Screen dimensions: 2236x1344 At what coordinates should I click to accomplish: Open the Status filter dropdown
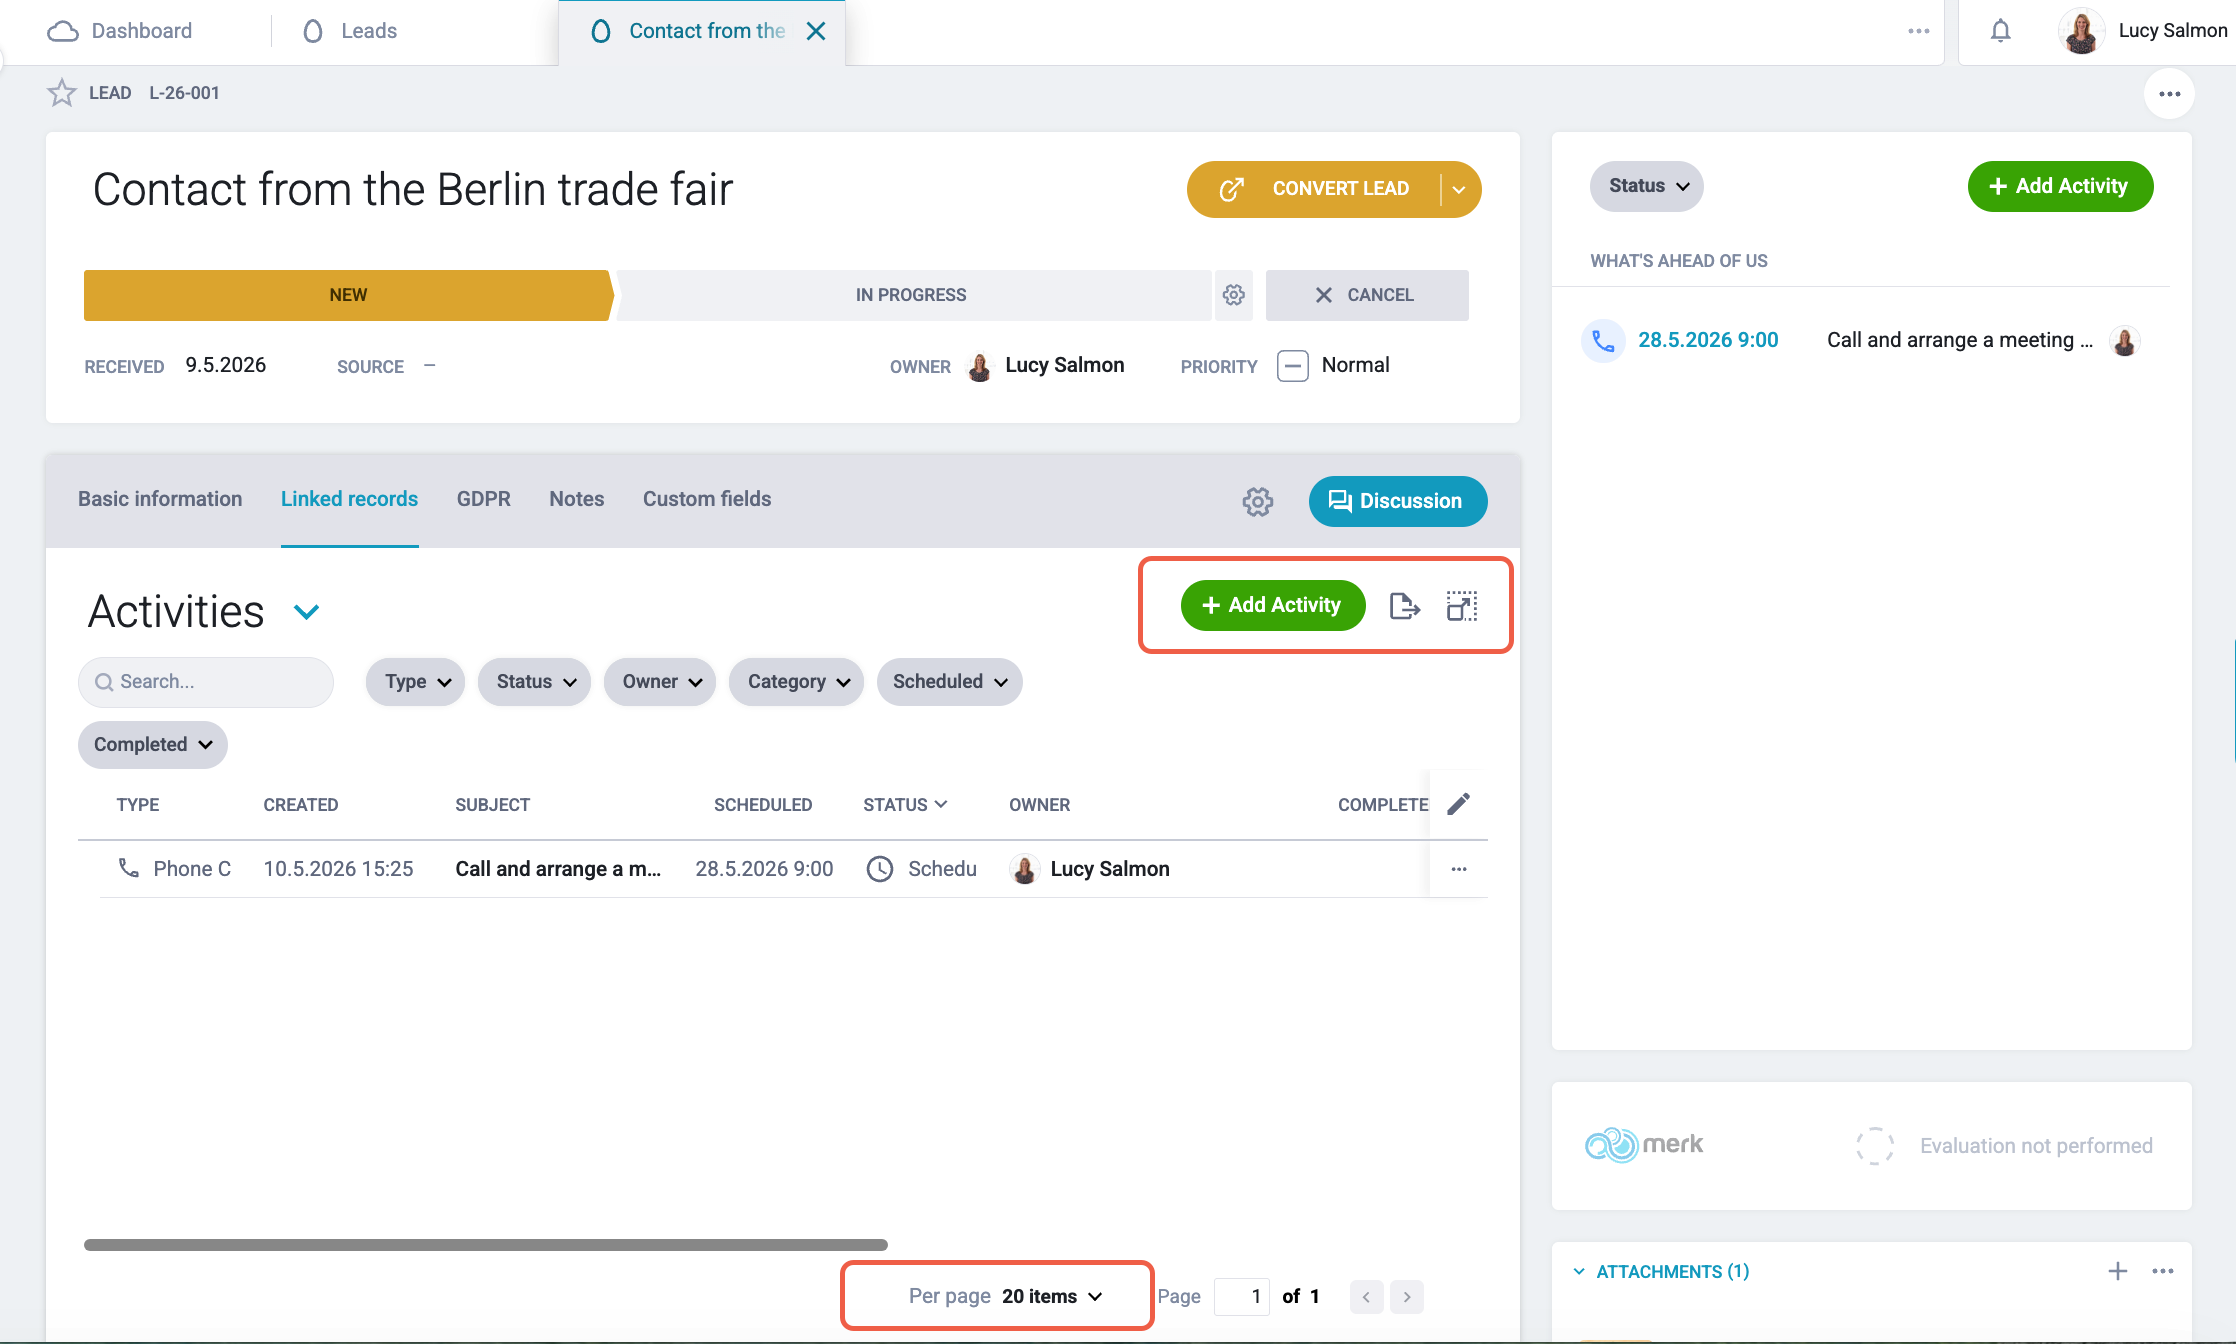[x=535, y=682]
